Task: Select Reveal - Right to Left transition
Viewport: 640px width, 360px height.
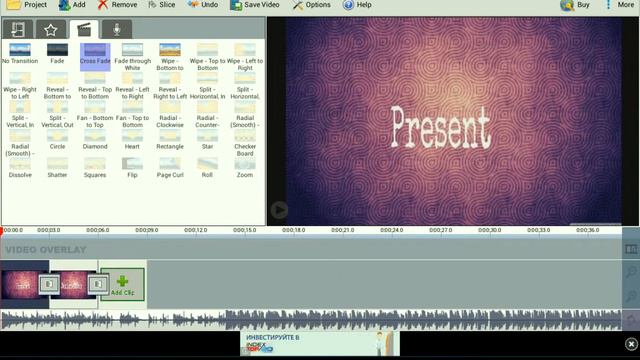Action: tap(170, 86)
